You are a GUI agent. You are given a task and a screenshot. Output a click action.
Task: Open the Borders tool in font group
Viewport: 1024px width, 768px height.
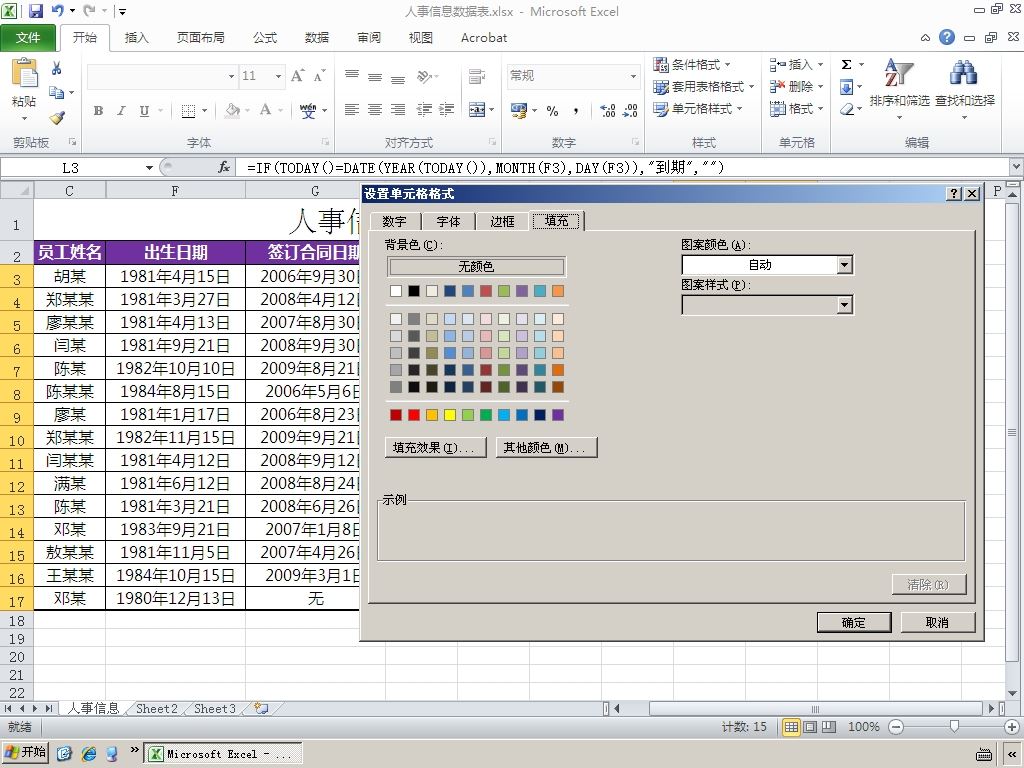coord(188,111)
